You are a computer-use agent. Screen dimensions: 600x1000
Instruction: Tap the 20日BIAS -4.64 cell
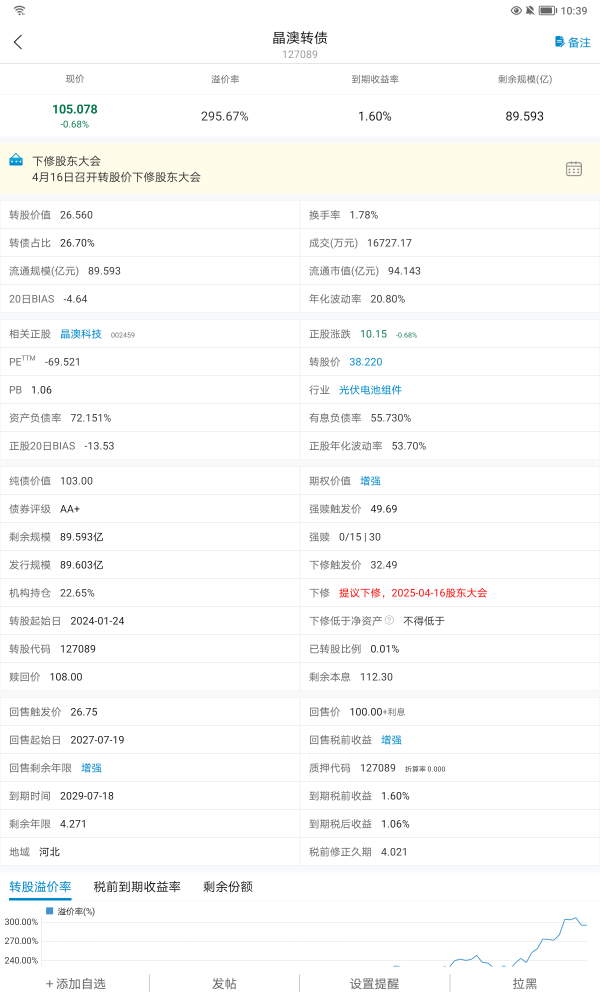click(150, 299)
